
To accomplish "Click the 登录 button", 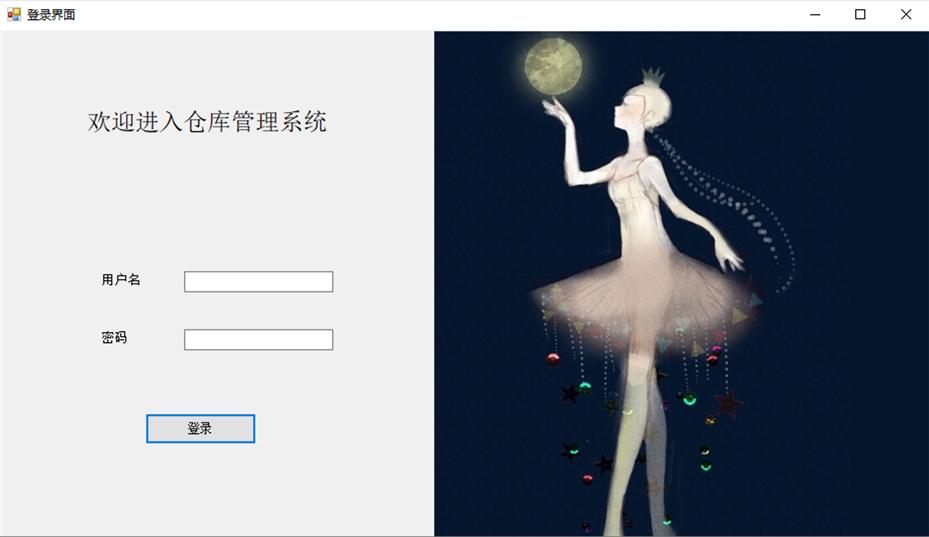I will click(x=200, y=429).
